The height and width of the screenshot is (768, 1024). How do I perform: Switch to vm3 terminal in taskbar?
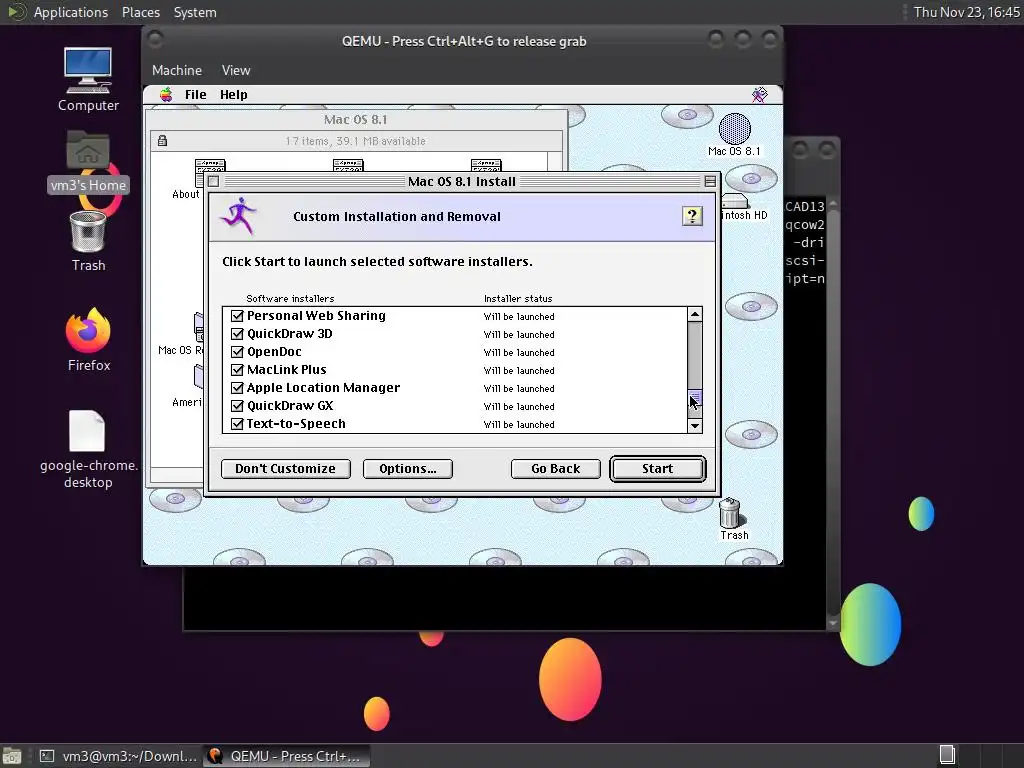pyautogui.click(x=118, y=756)
